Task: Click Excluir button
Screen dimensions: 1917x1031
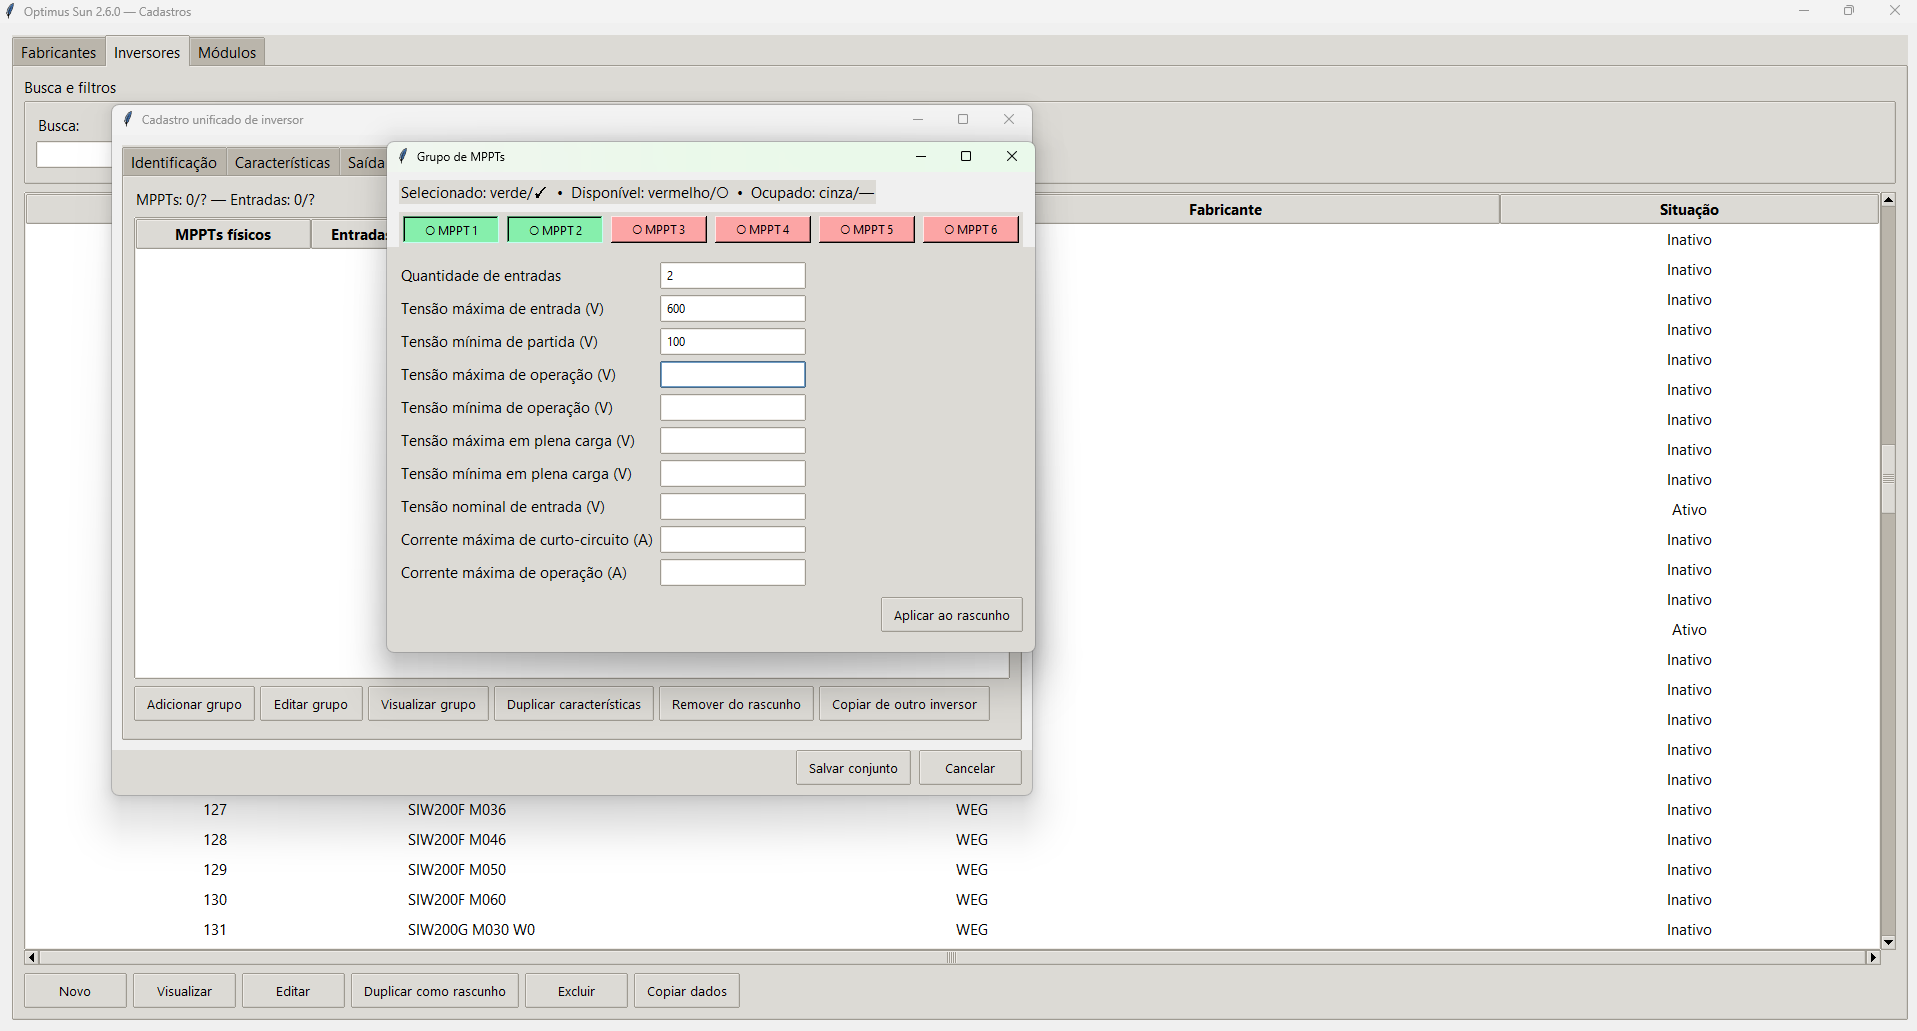Action: click(576, 991)
